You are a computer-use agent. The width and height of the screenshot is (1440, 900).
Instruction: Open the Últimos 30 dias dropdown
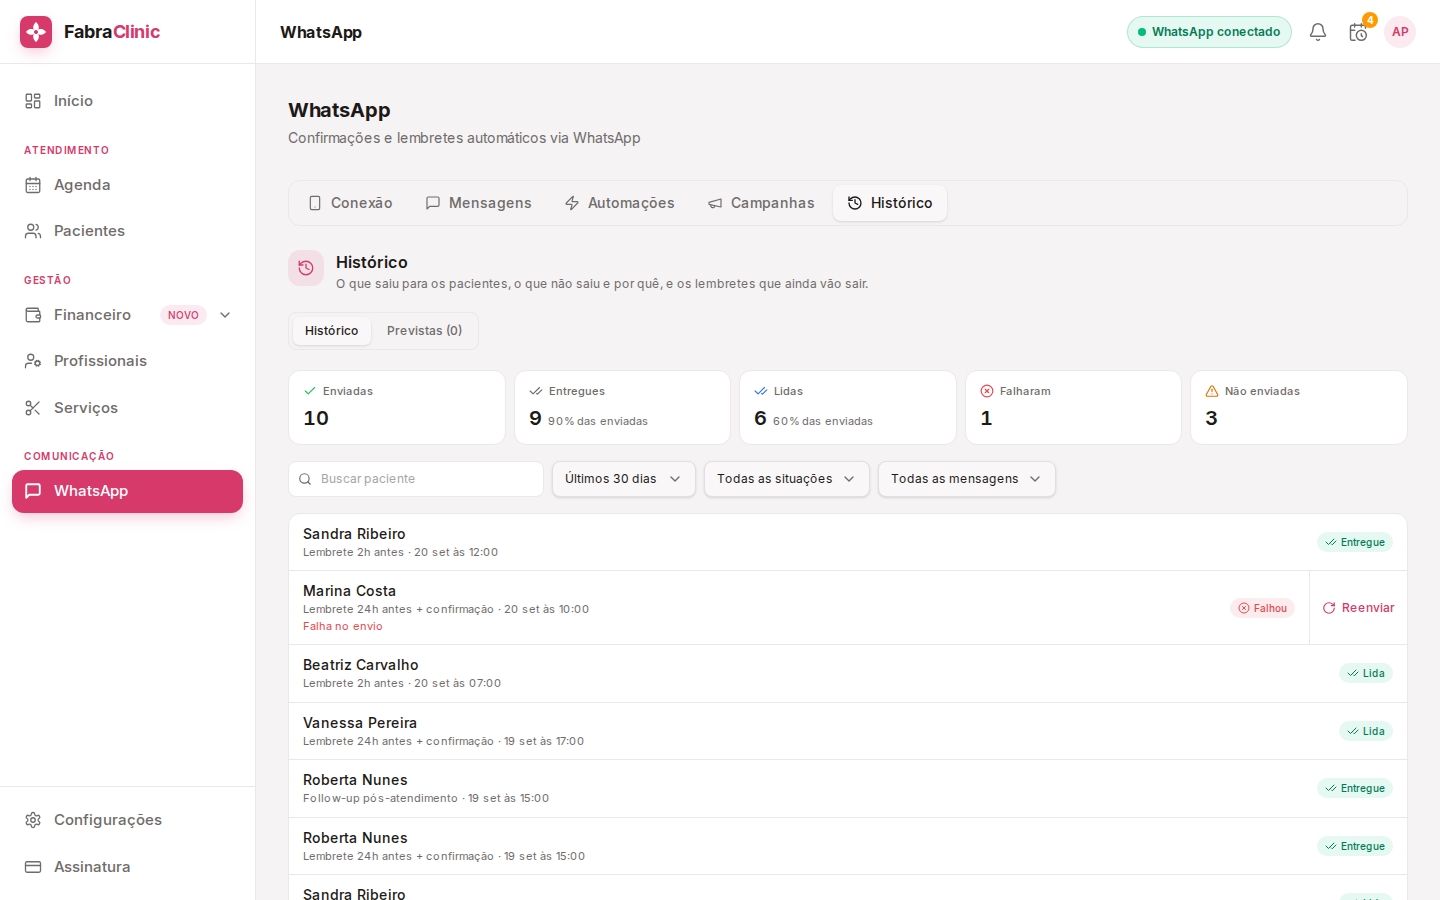(x=623, y=479)
